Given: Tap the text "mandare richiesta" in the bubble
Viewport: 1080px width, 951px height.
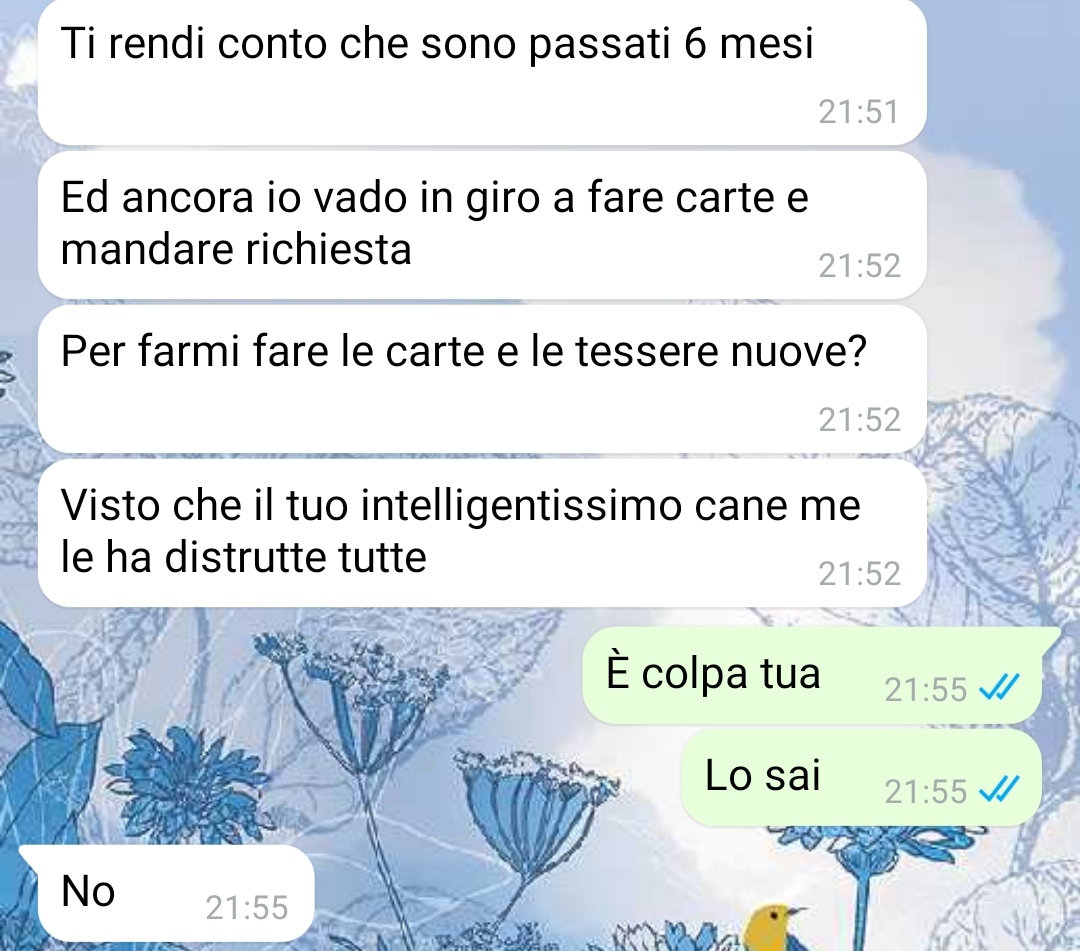Looking at the screenshot, I should tap(236, 249).
